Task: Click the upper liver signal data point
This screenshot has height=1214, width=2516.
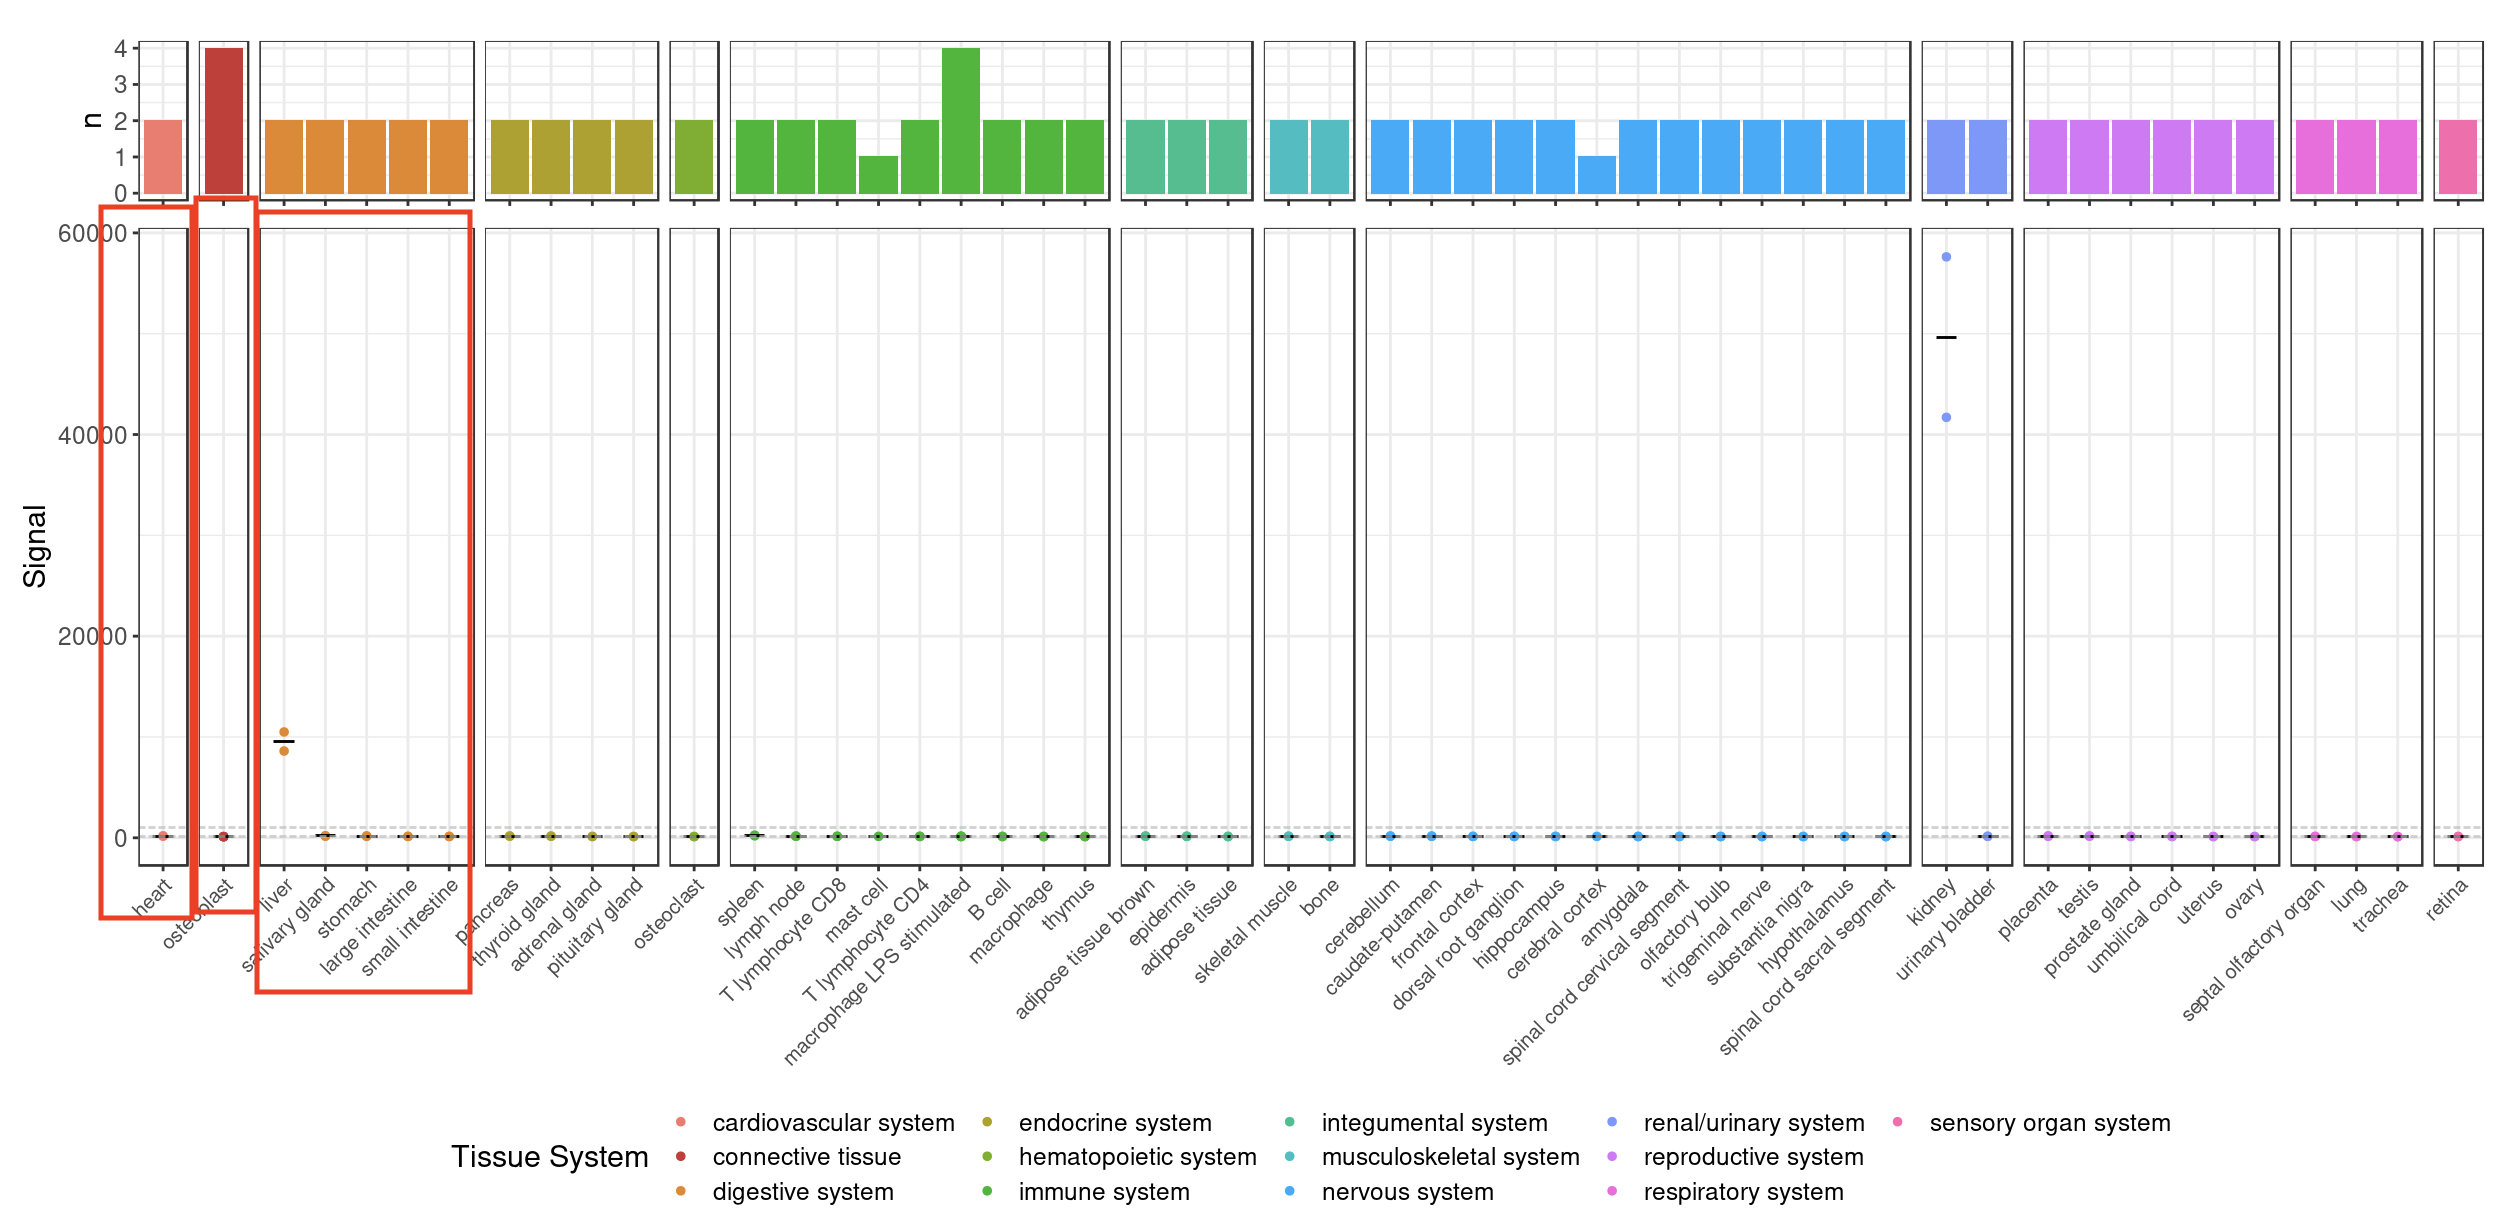Action: 284,732
